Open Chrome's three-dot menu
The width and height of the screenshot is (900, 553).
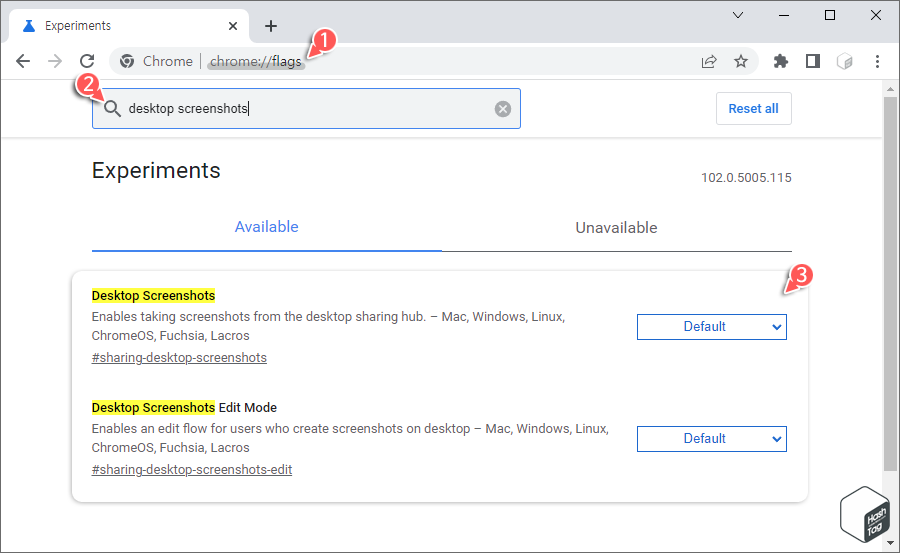(877, 61)
